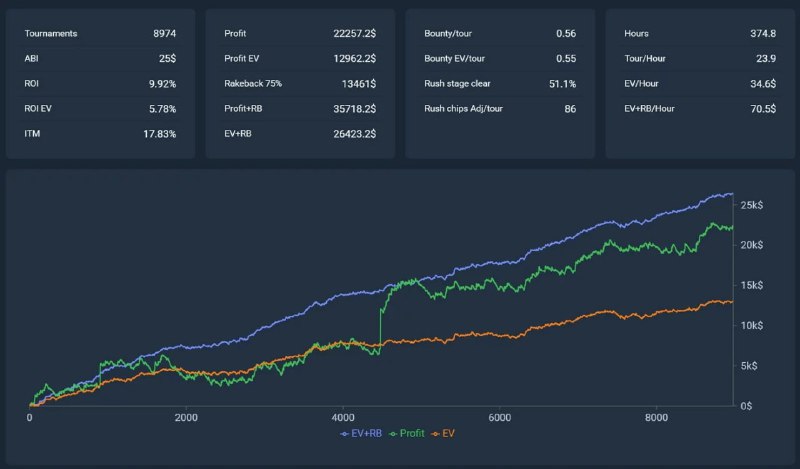Select the Rush stage clear percentage

tap(559, 83)
